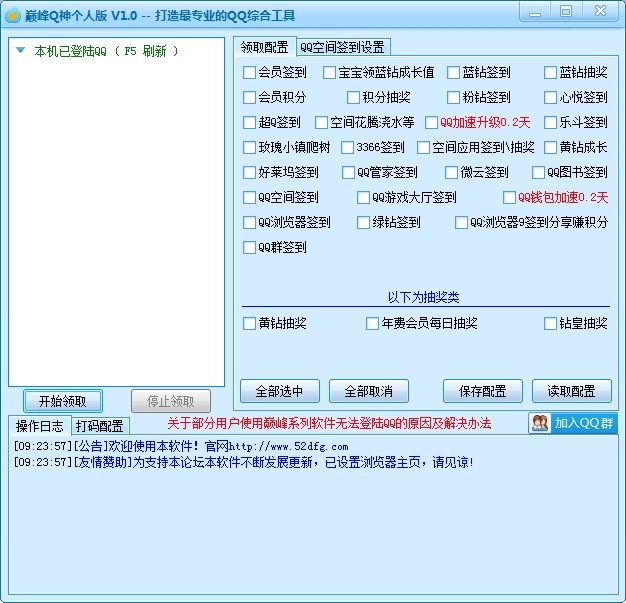Save settings with 保存配置 button
This screenshot has width=626, height=603.
(483, 391)
